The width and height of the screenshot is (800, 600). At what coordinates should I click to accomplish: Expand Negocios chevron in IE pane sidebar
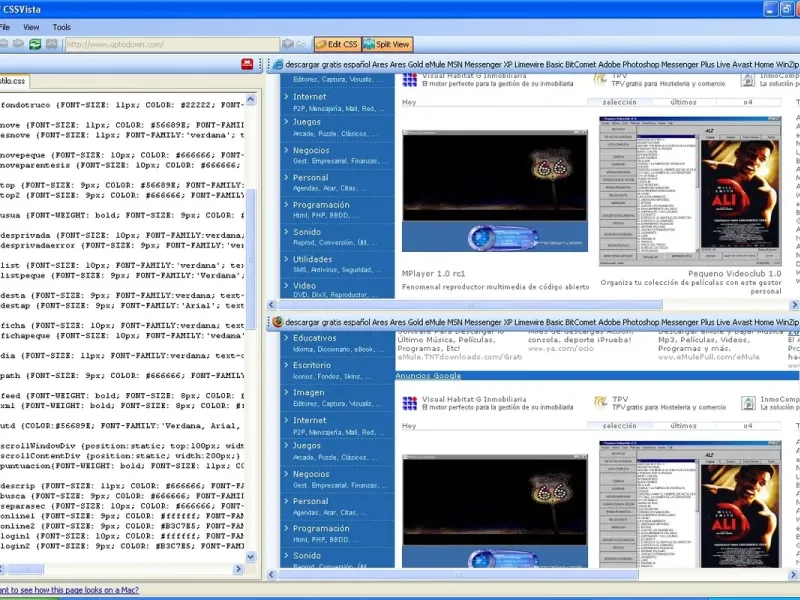[x=286, y=149]
